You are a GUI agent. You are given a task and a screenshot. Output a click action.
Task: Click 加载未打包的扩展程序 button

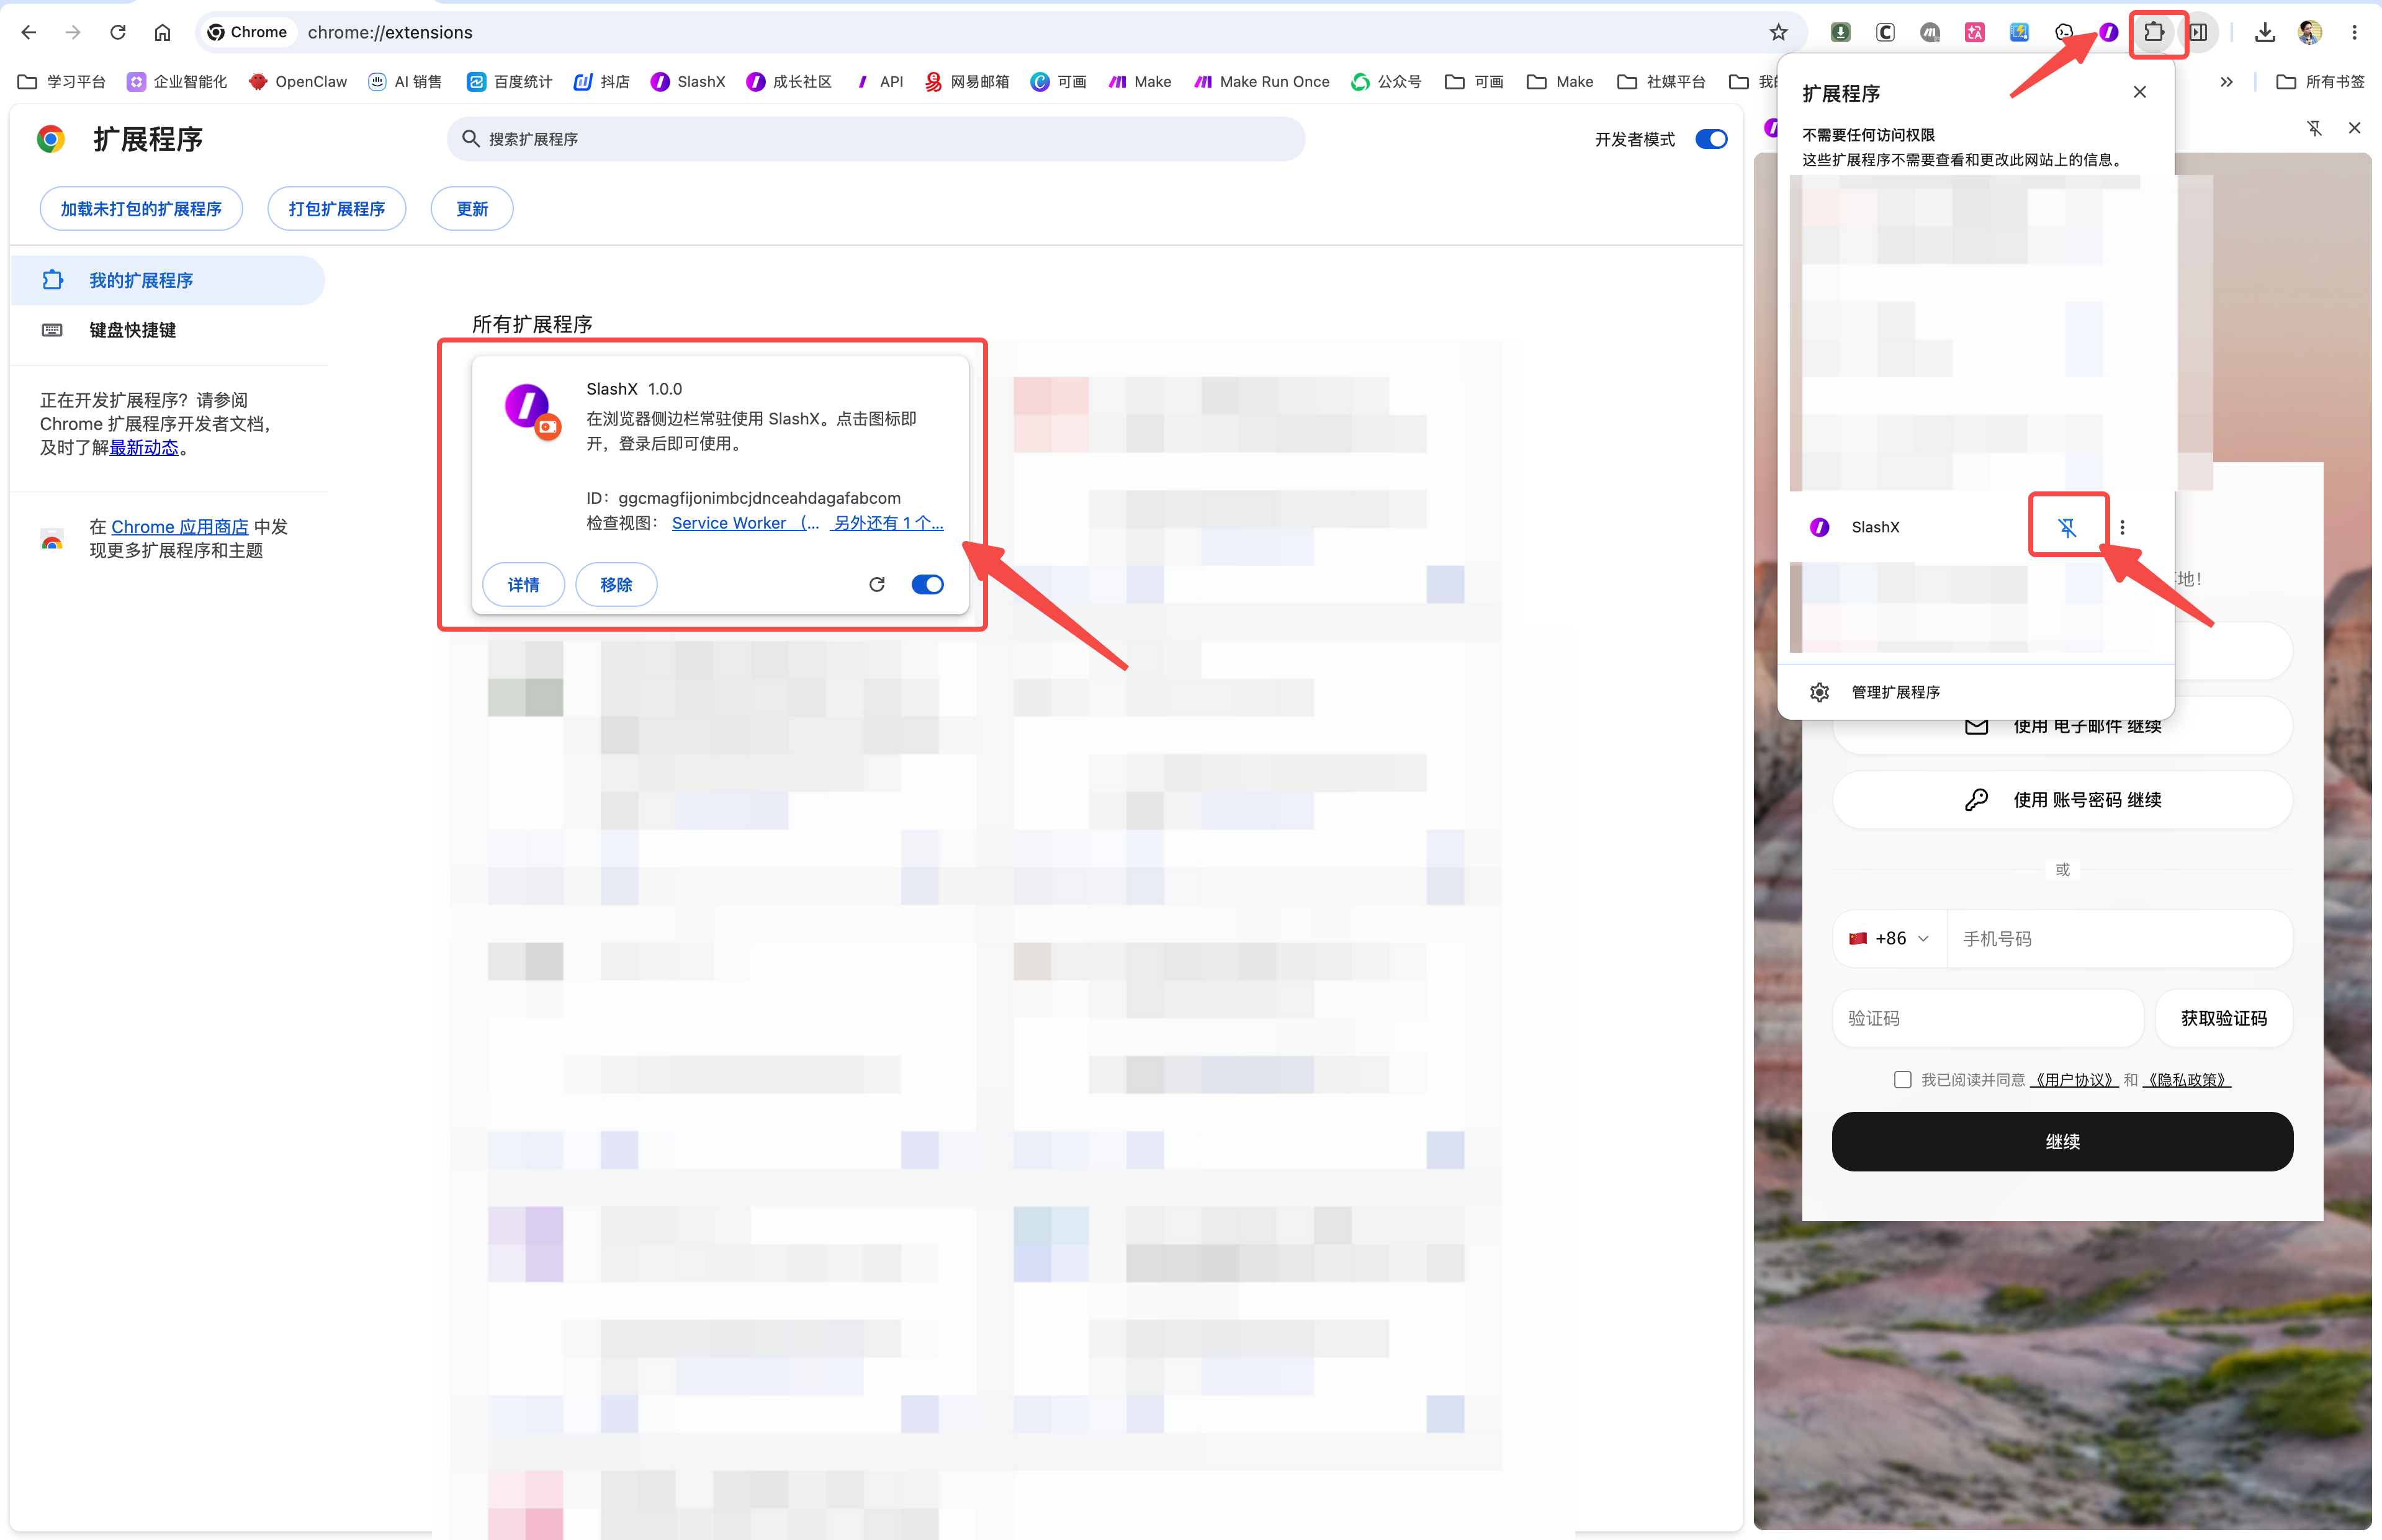pos(141,208)
